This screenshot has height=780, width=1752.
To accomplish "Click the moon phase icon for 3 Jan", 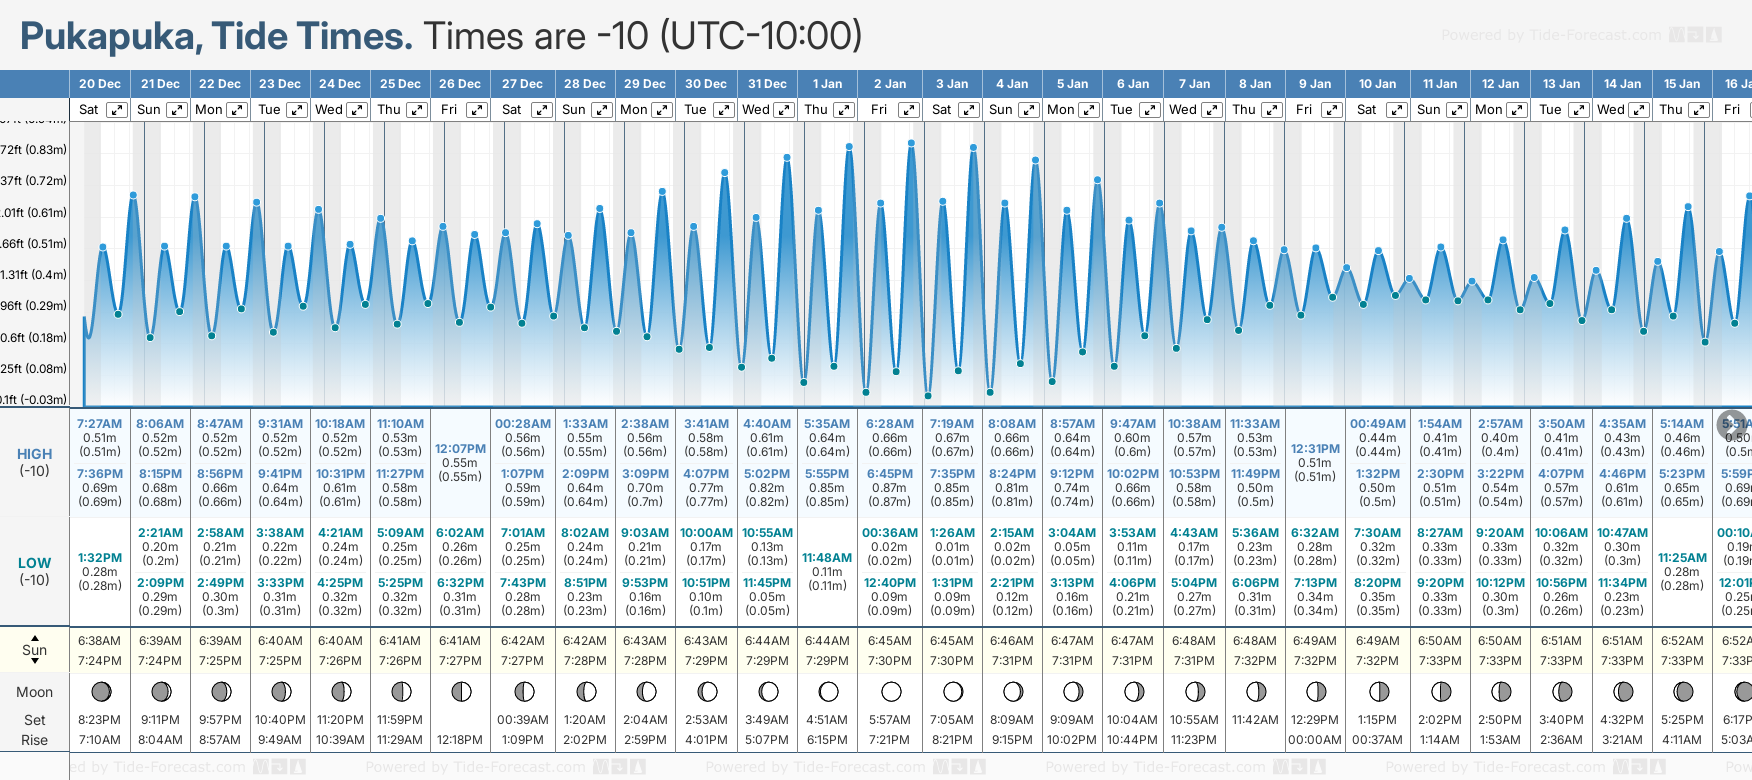I will click(x=953, y=692).
